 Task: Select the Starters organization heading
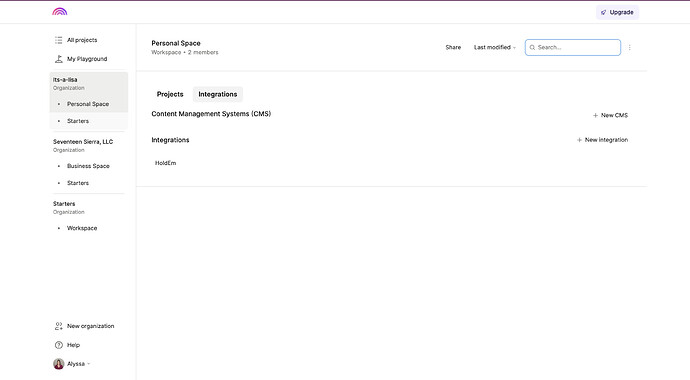pos(64,204)
